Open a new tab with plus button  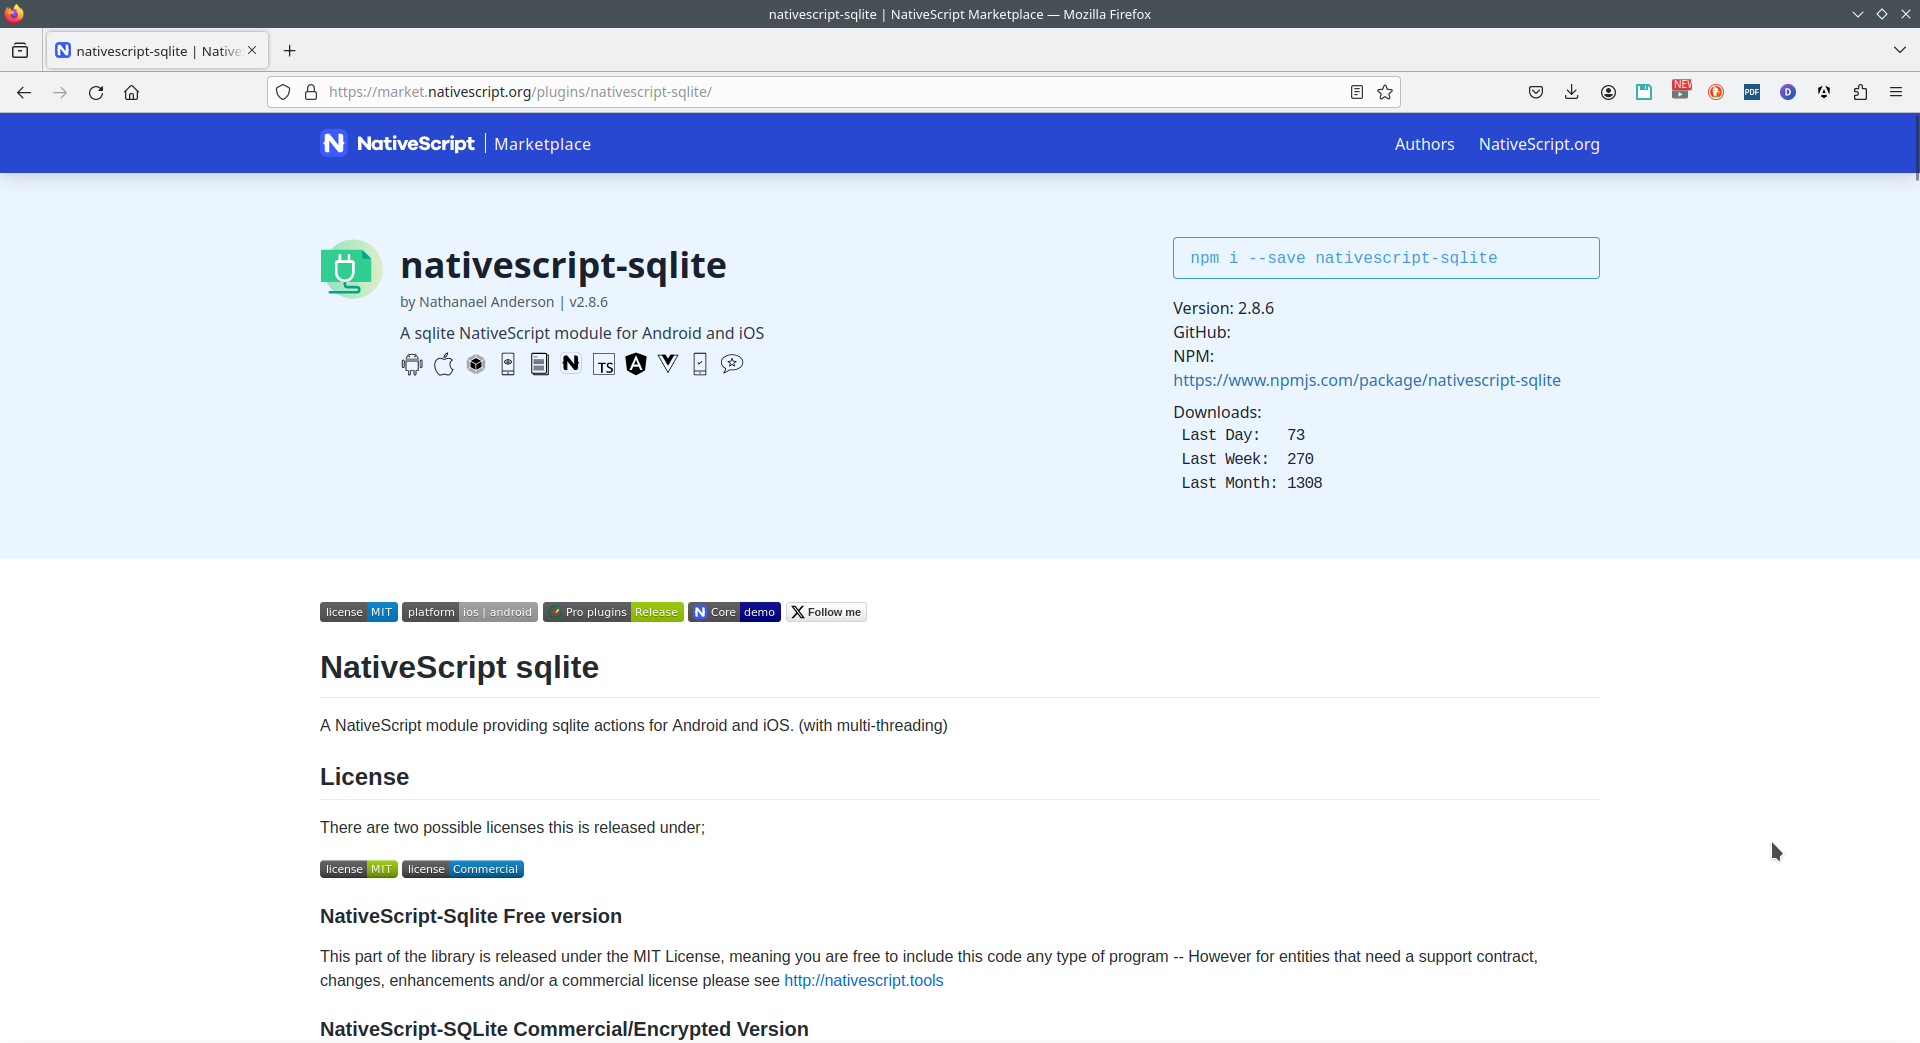[x=290, y=51]
